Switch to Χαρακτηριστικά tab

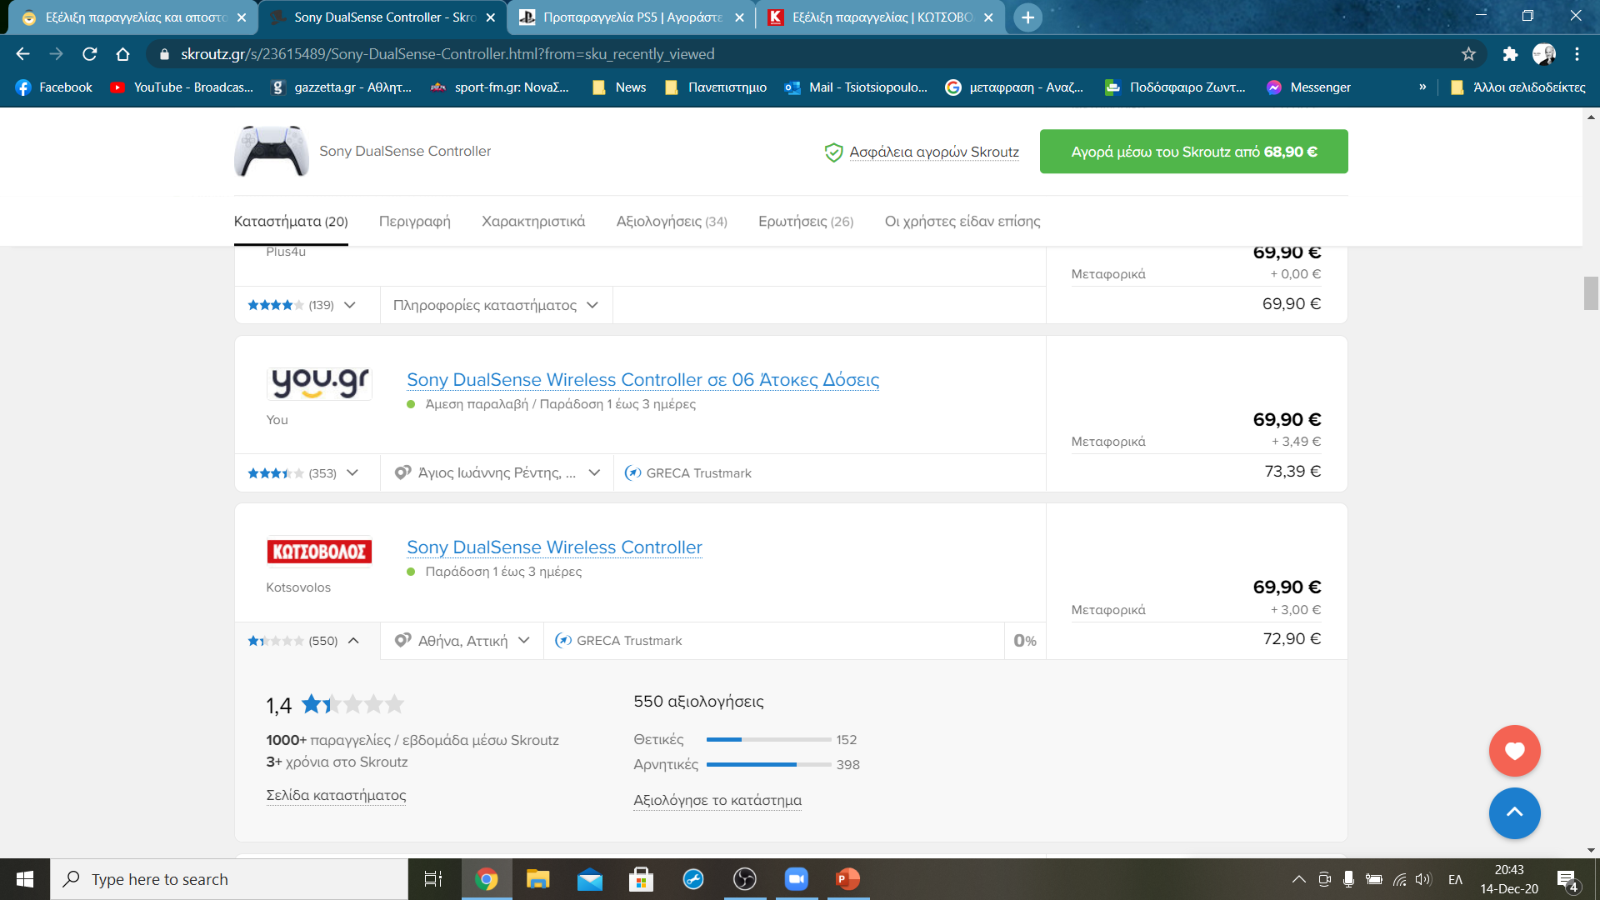point(533,221)
